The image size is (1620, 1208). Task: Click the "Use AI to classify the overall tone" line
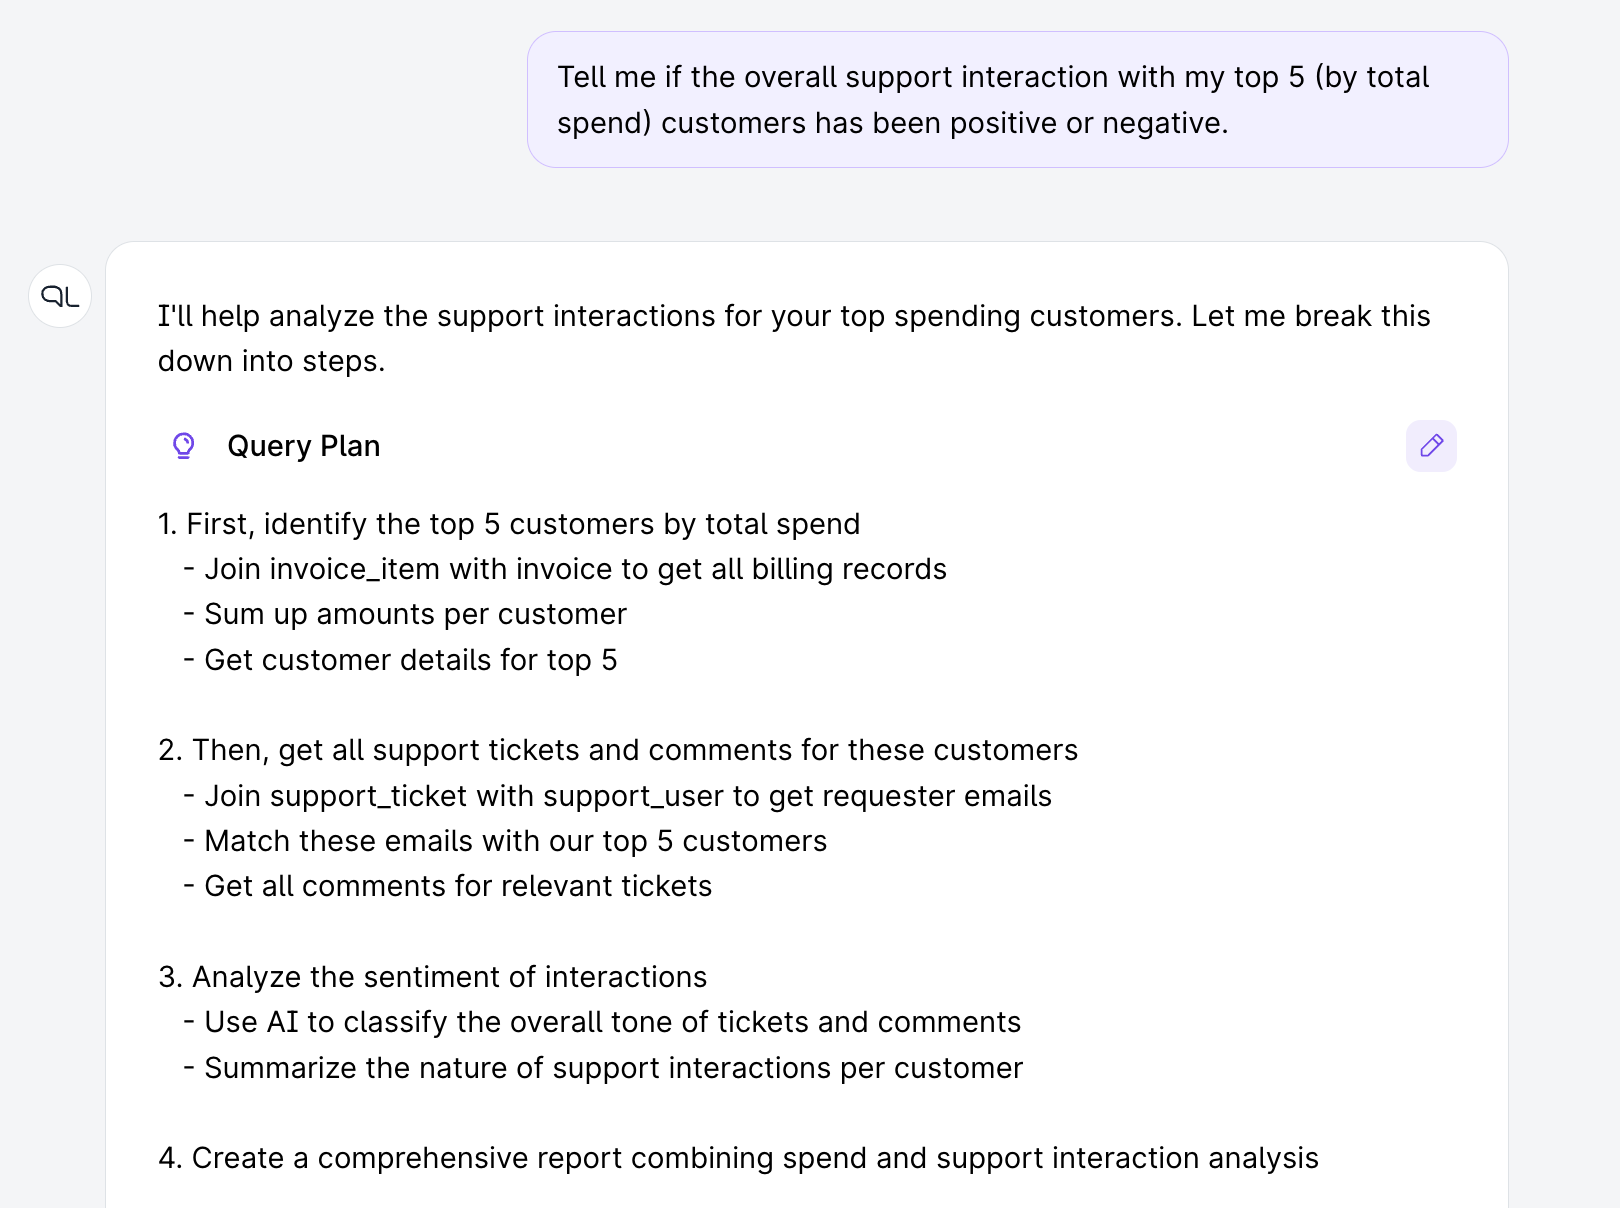pyautogui.click(x=612, y=1022)
